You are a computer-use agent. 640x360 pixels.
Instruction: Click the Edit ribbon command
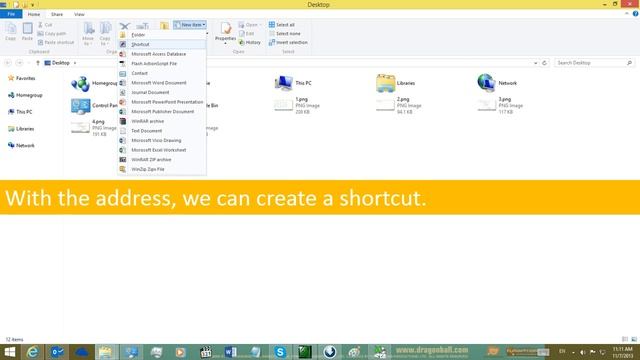(247, 33)
